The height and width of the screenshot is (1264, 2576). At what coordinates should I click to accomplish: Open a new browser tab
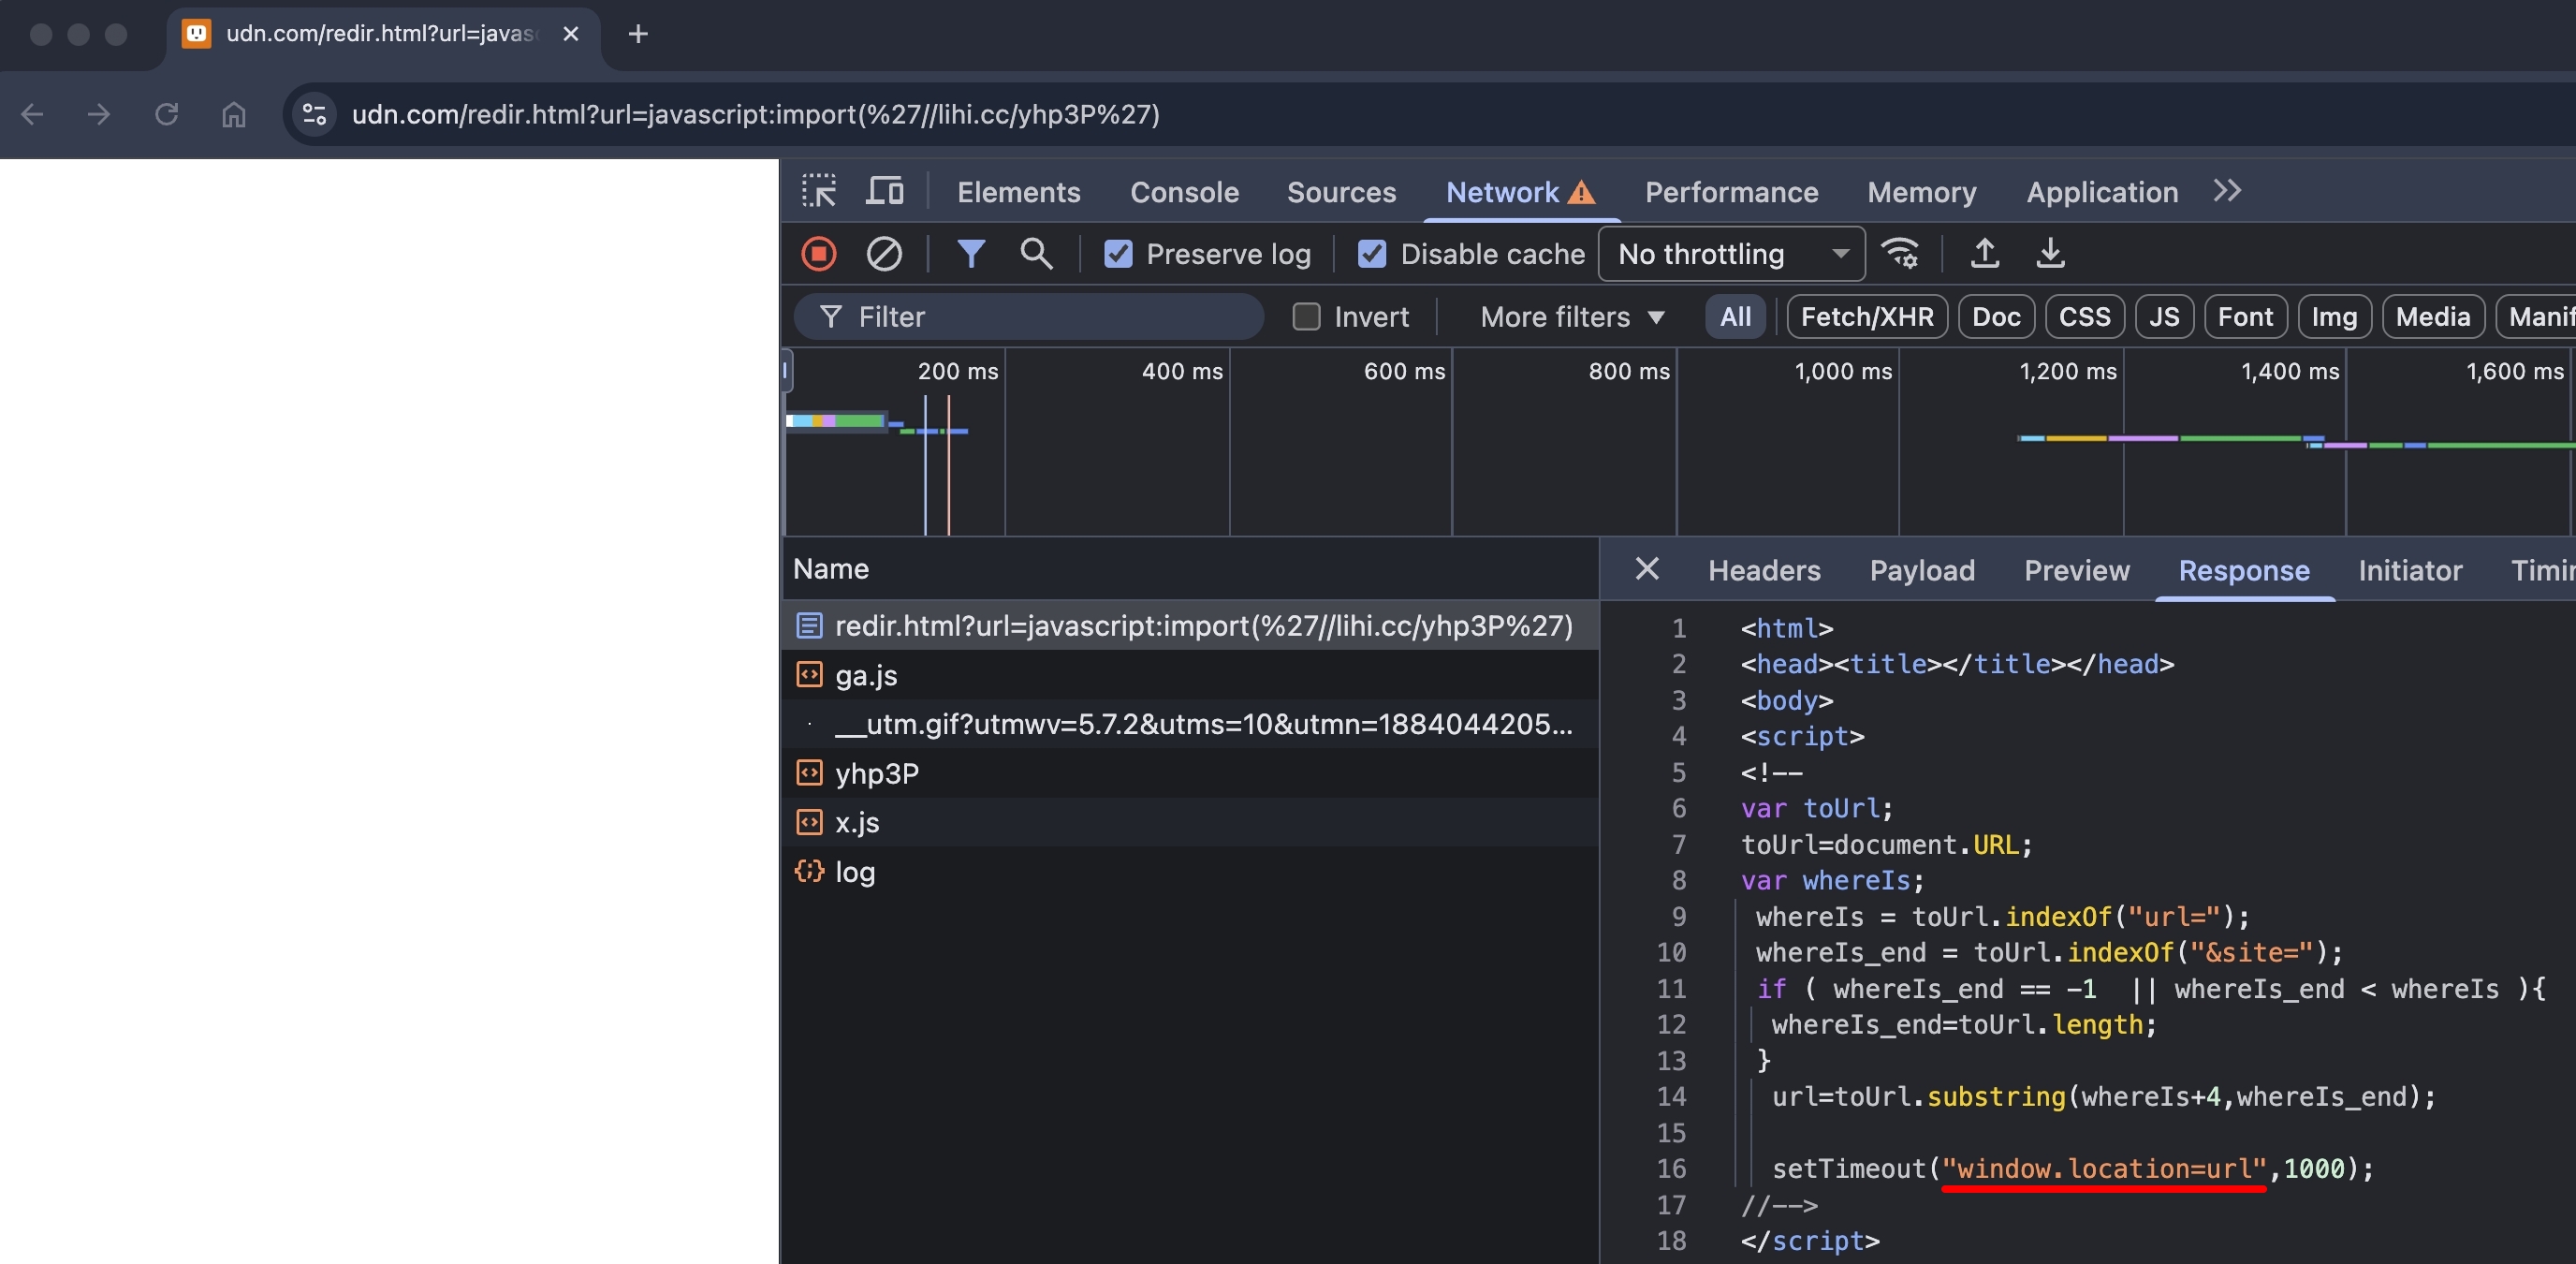[x=638, y=34]
